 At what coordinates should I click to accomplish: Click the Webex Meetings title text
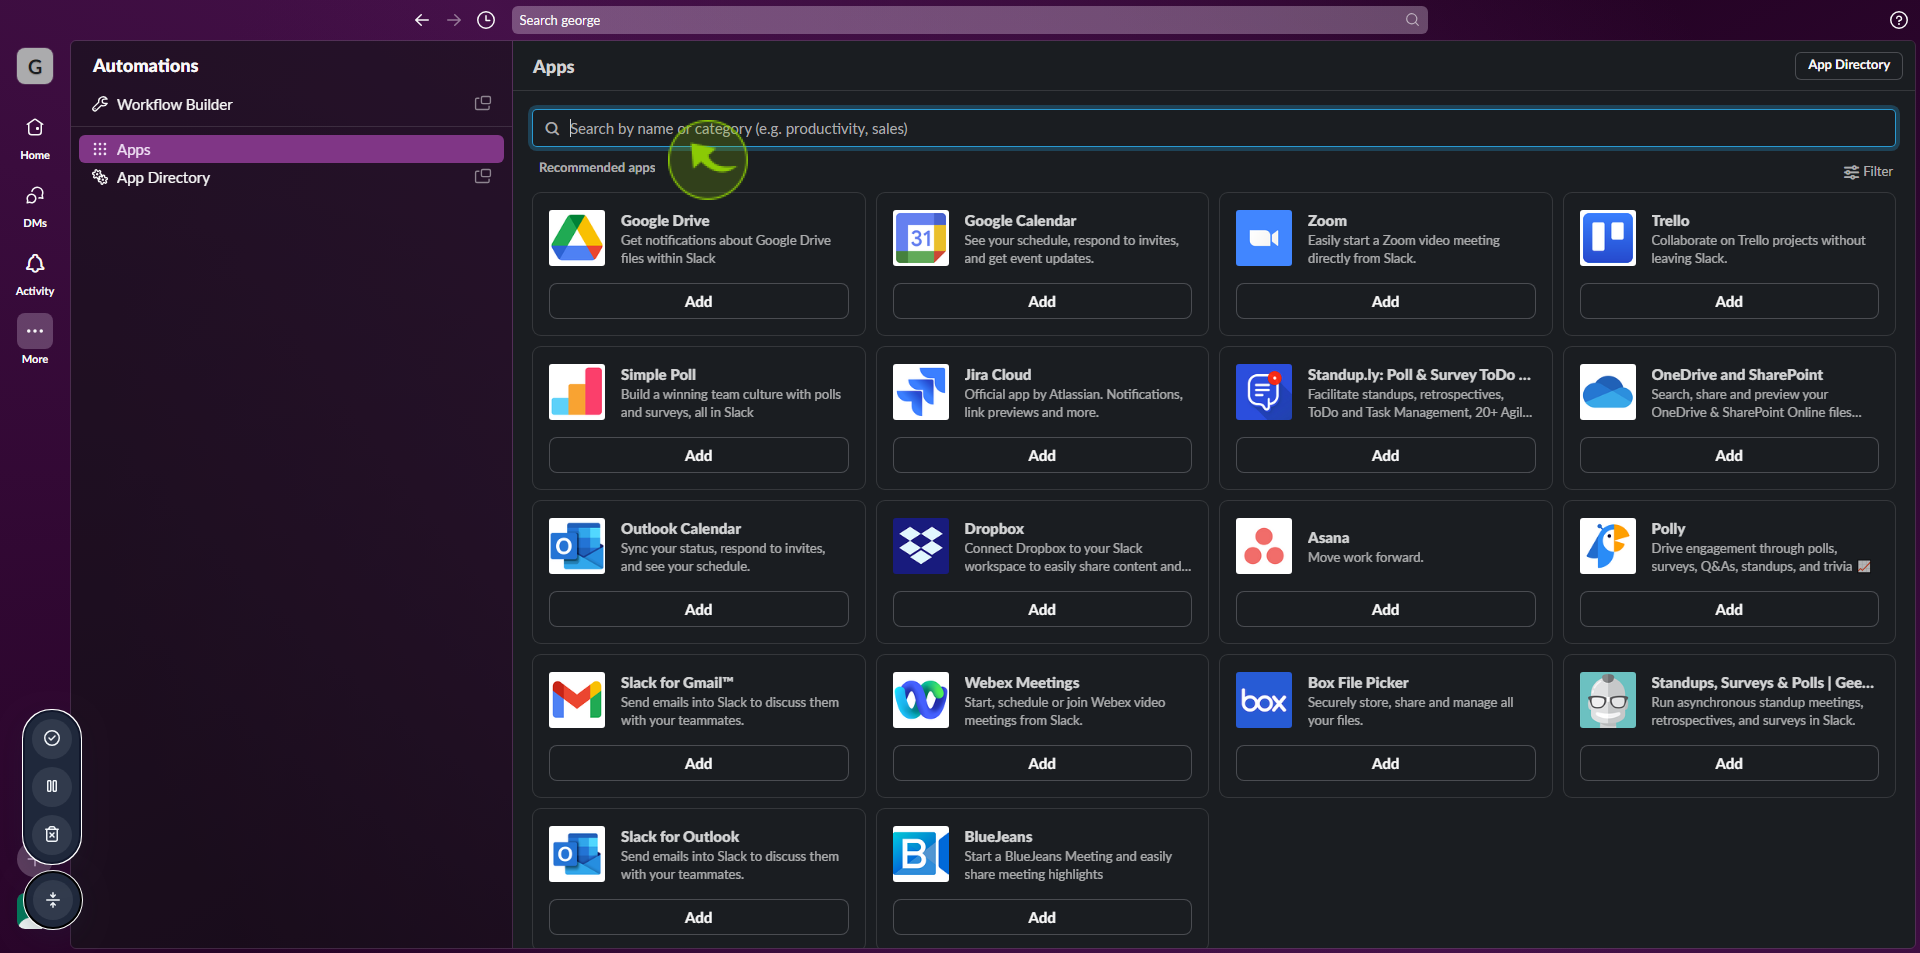[x=1021, y=682]
